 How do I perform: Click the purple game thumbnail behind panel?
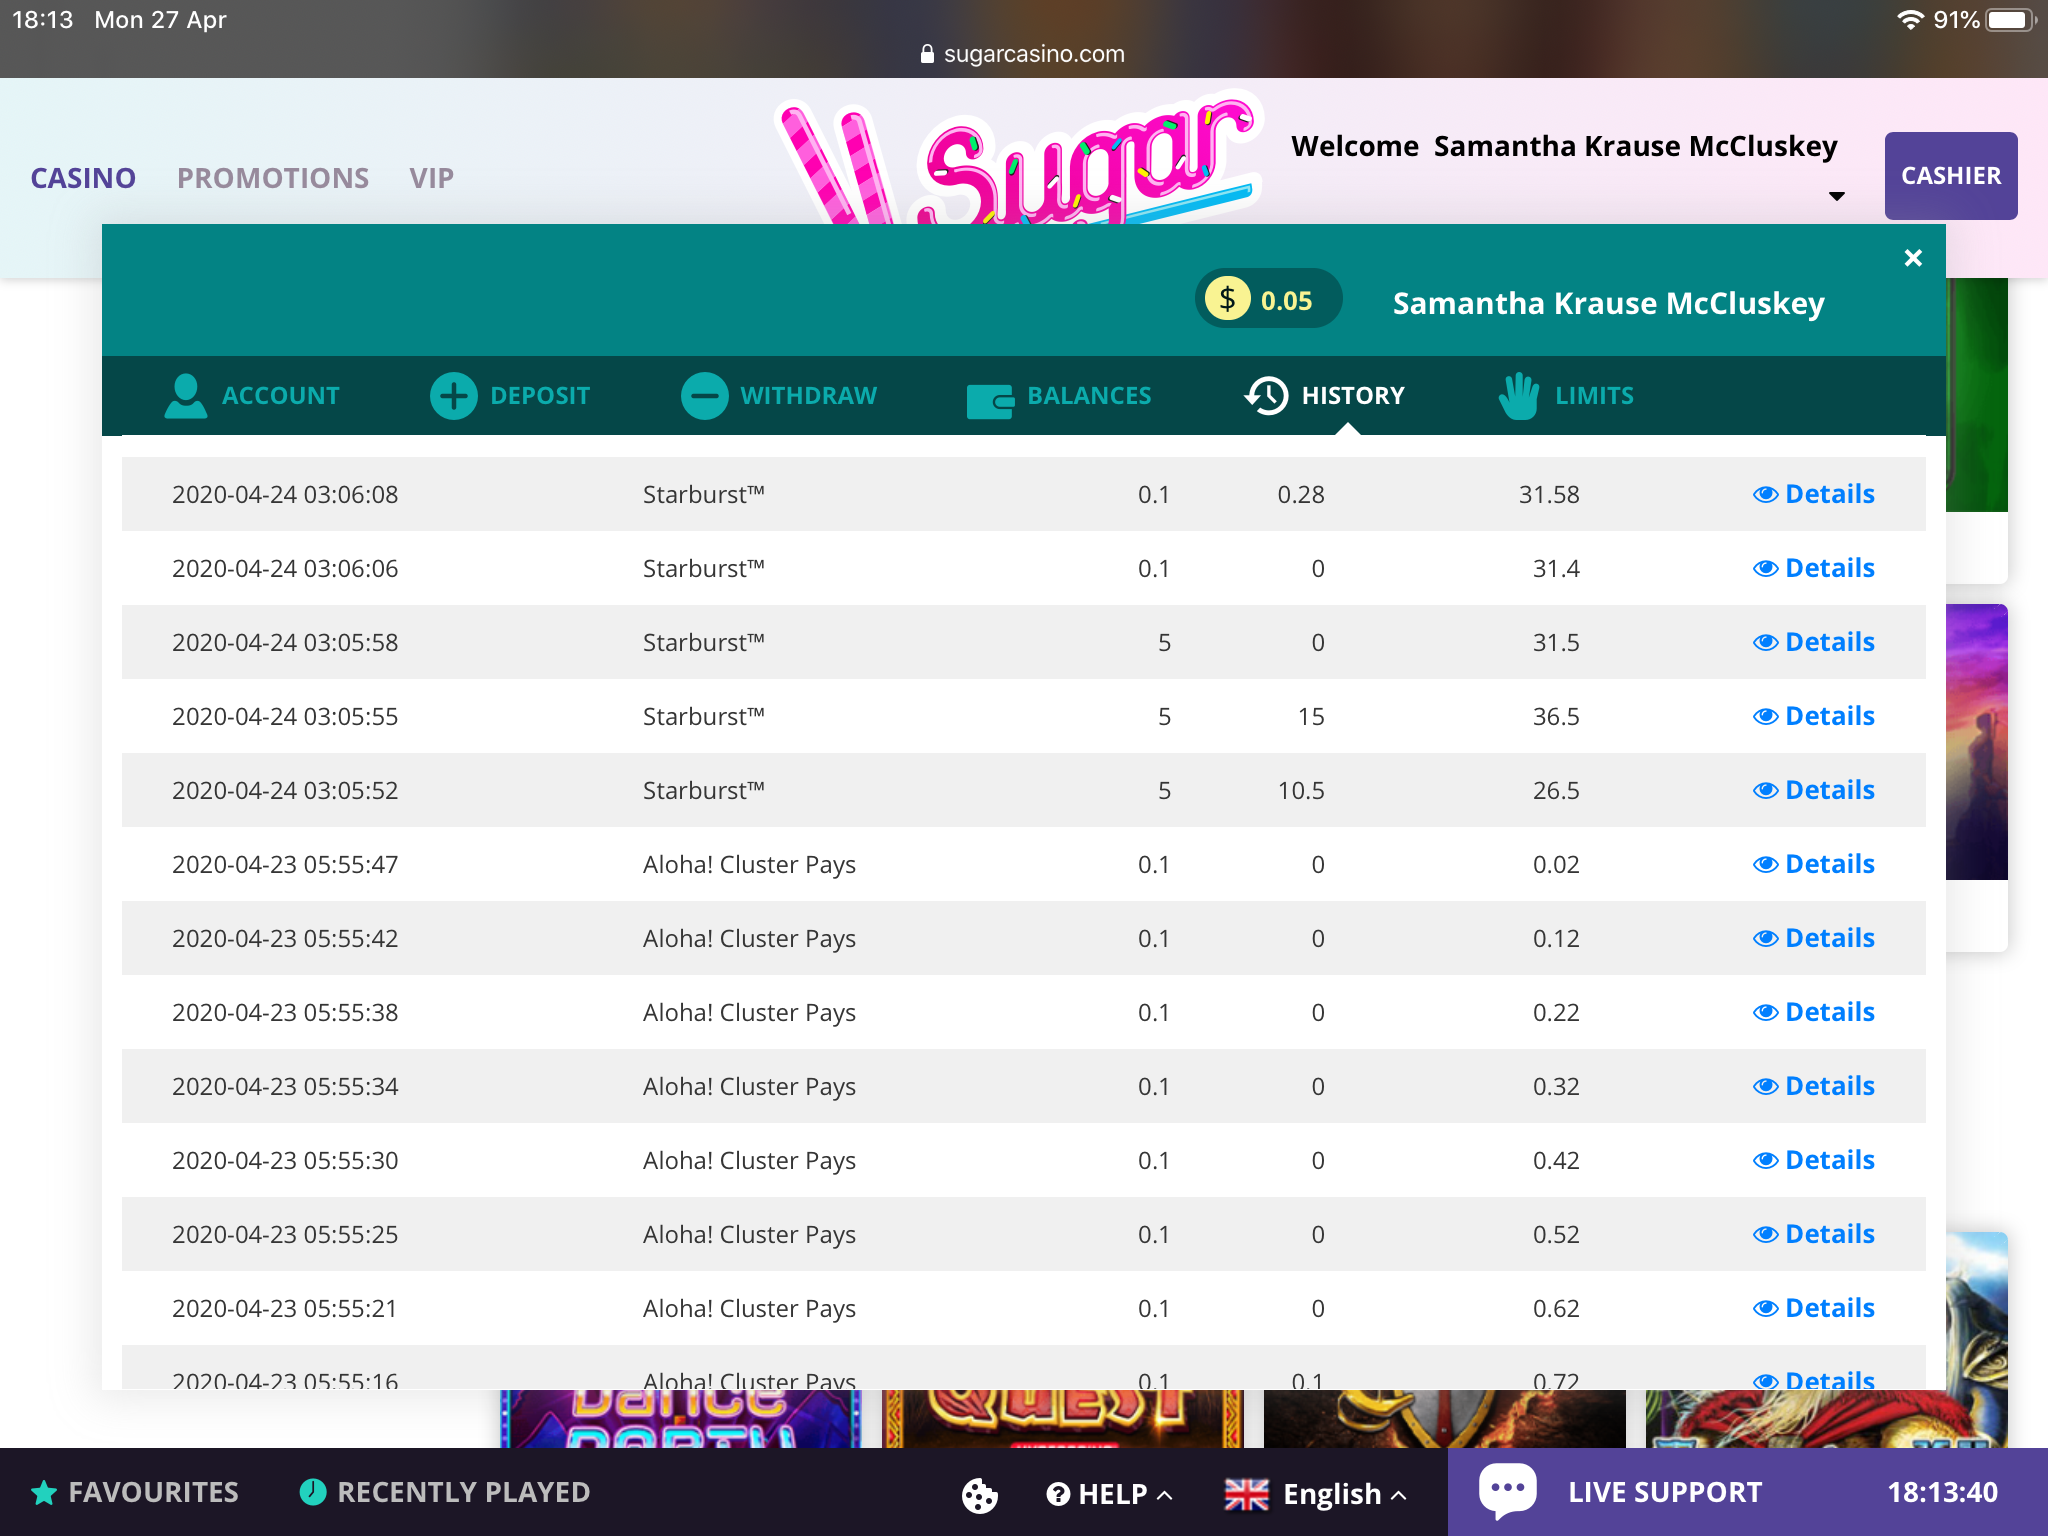pyautogui.click(x=1976, y=742)
